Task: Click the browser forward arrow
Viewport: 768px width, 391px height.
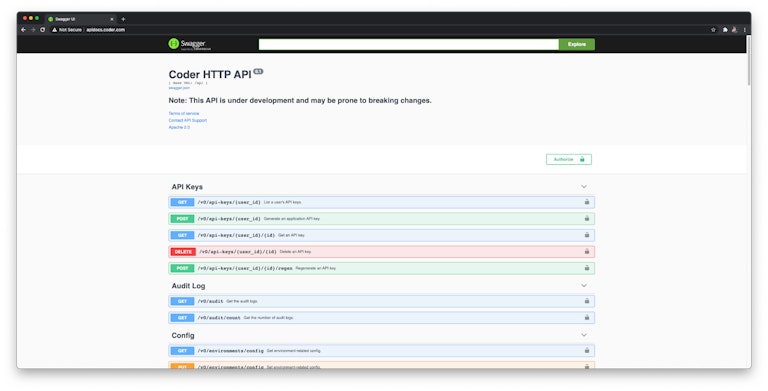Action: coord(33,30)
